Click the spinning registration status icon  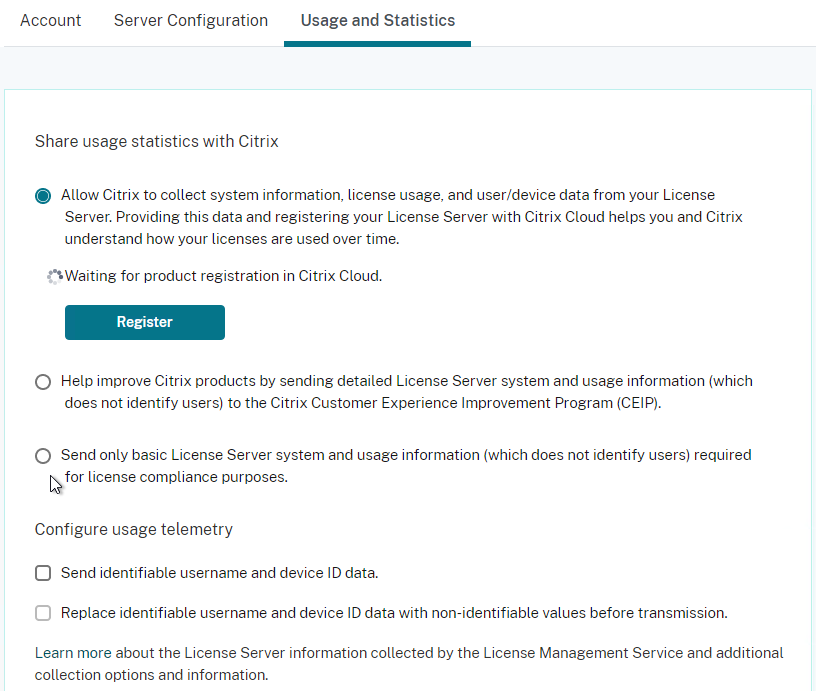[x=55, y=276]
